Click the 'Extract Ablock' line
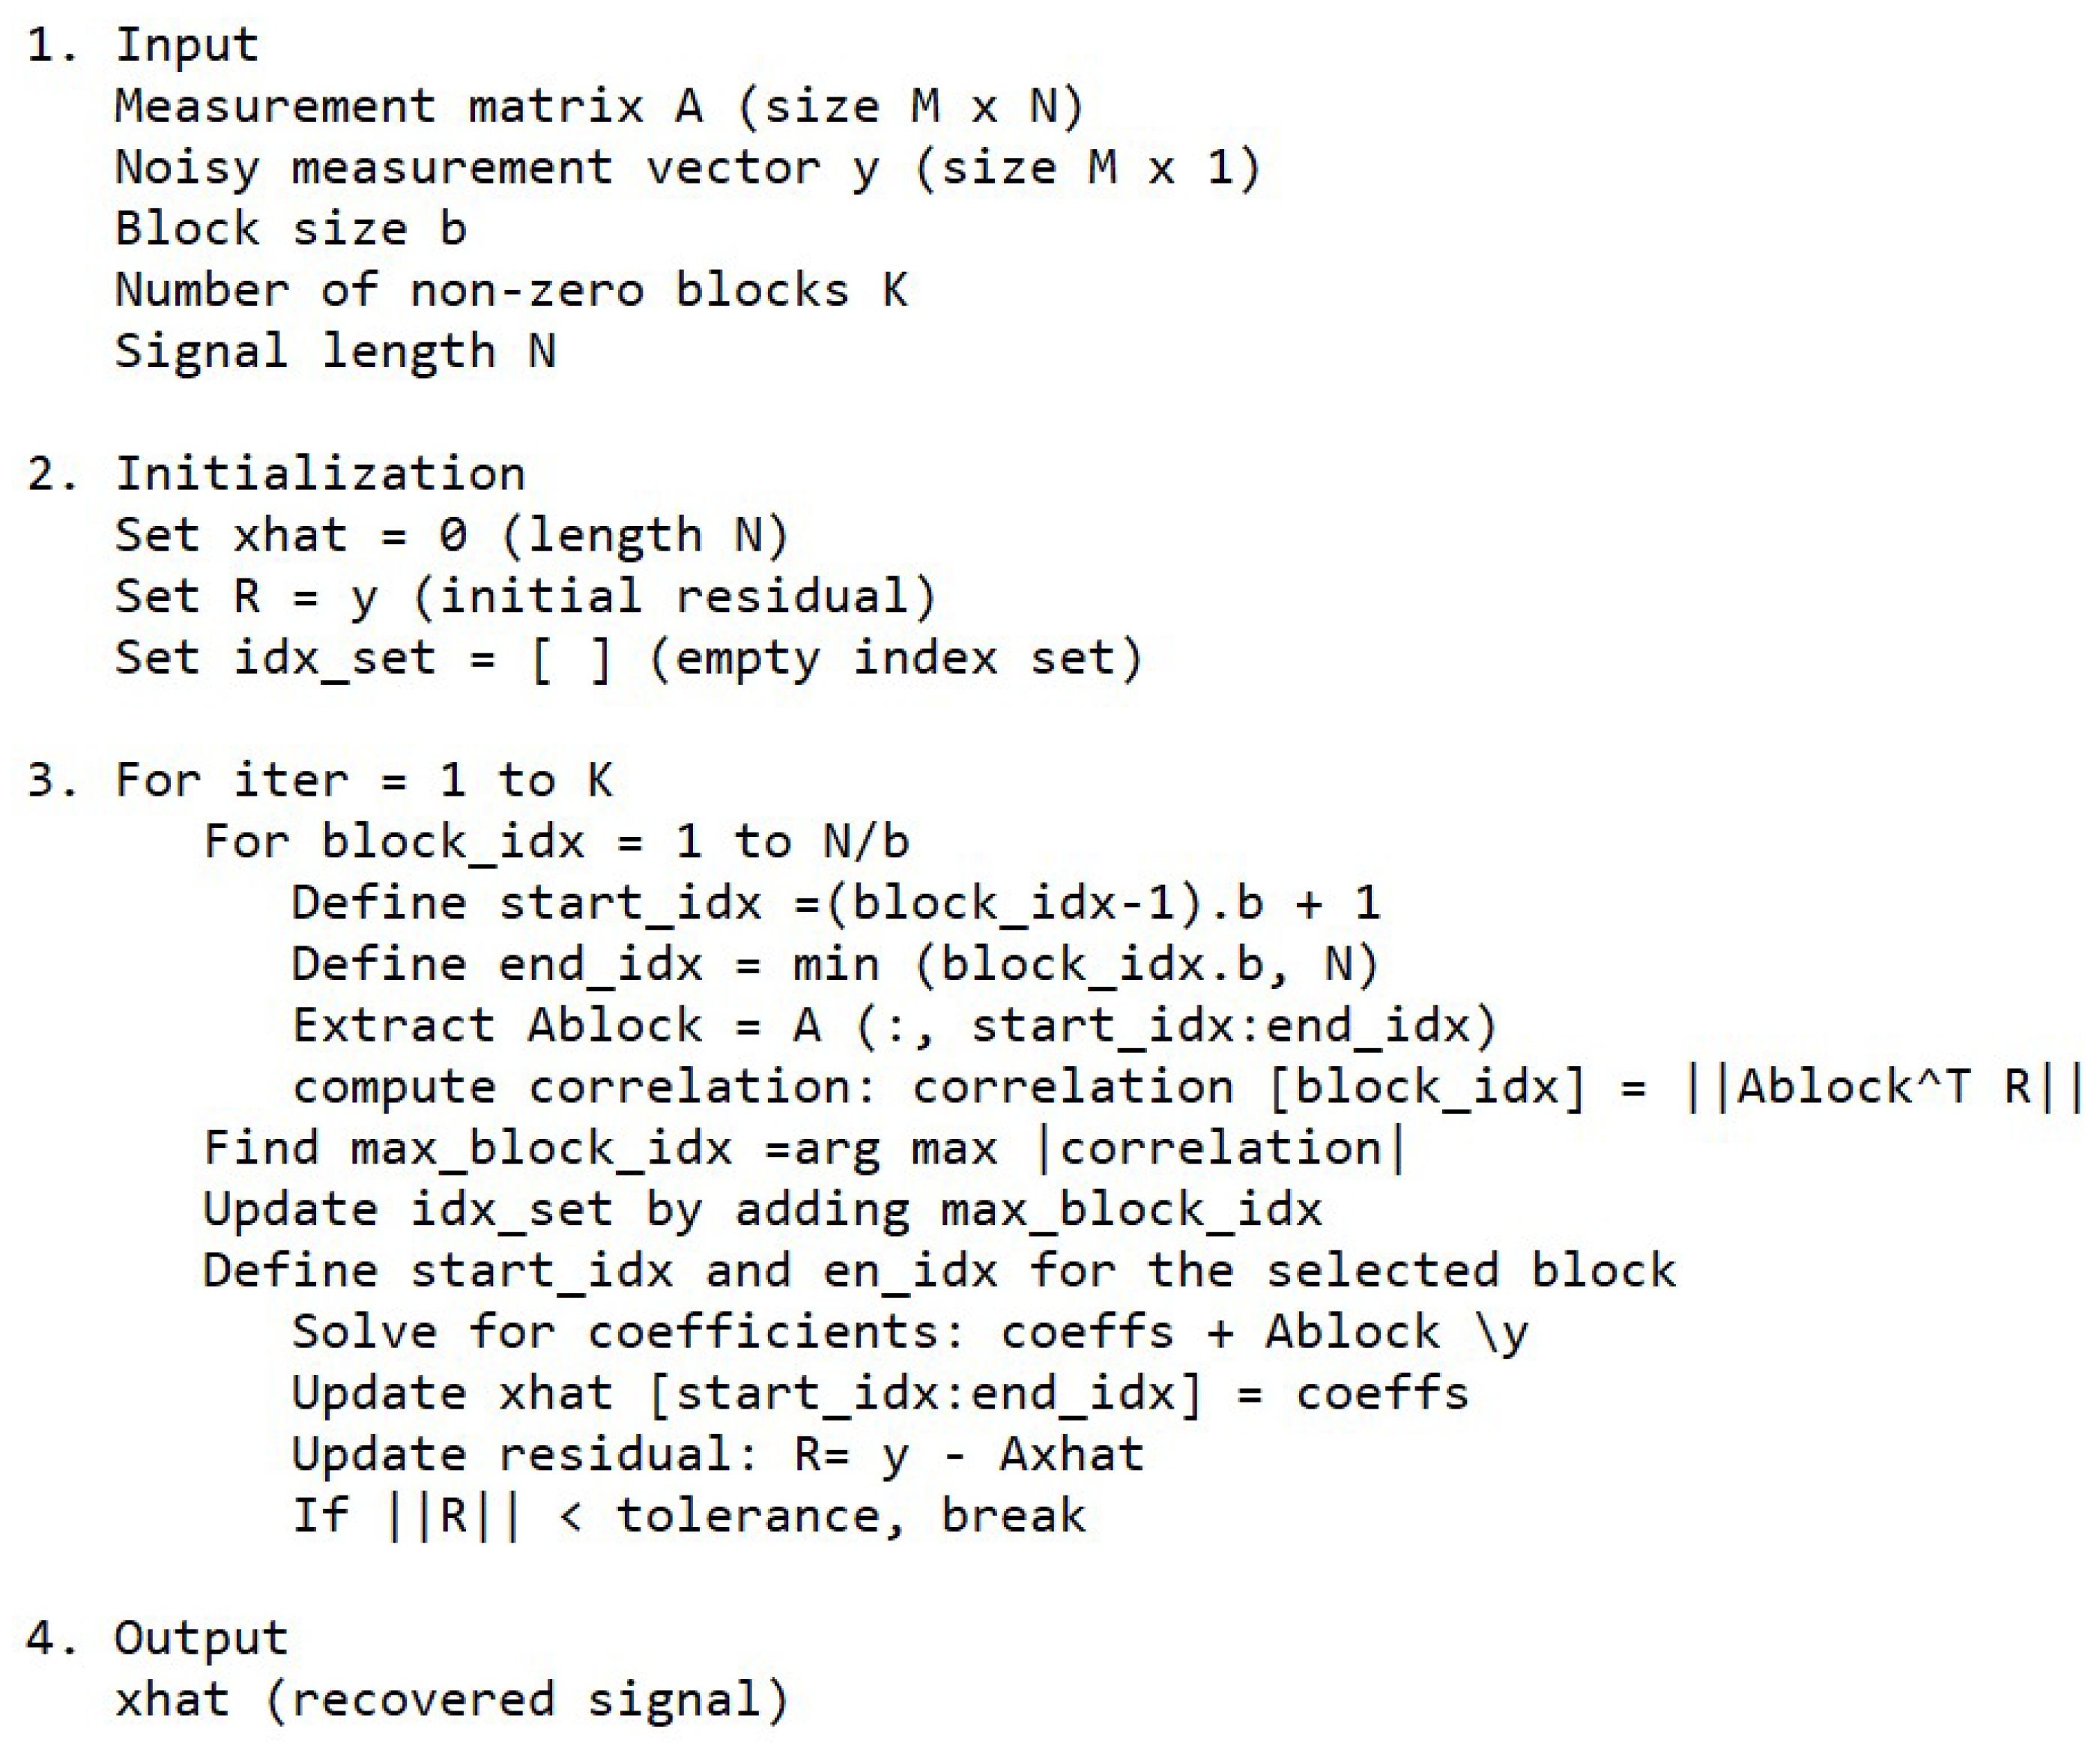This screenshot has width=2100, height=1751. click(x=893, y=1025)
